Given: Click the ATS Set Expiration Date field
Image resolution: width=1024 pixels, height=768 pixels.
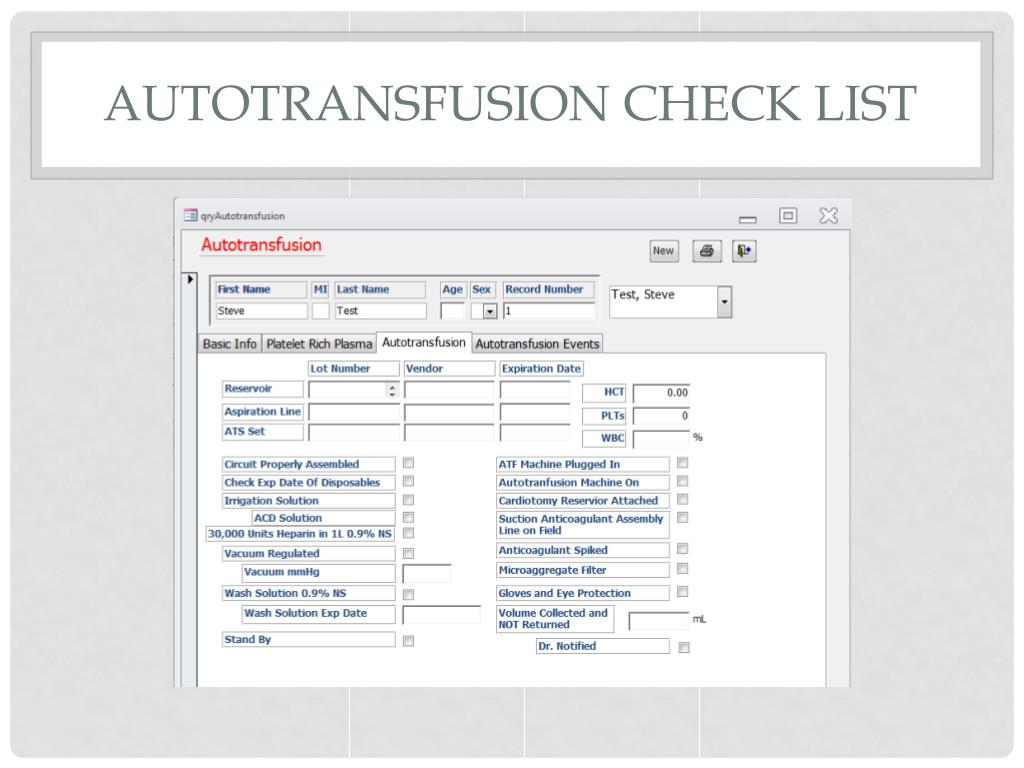Looking at the screenshot, I should (x=535, y=432).
